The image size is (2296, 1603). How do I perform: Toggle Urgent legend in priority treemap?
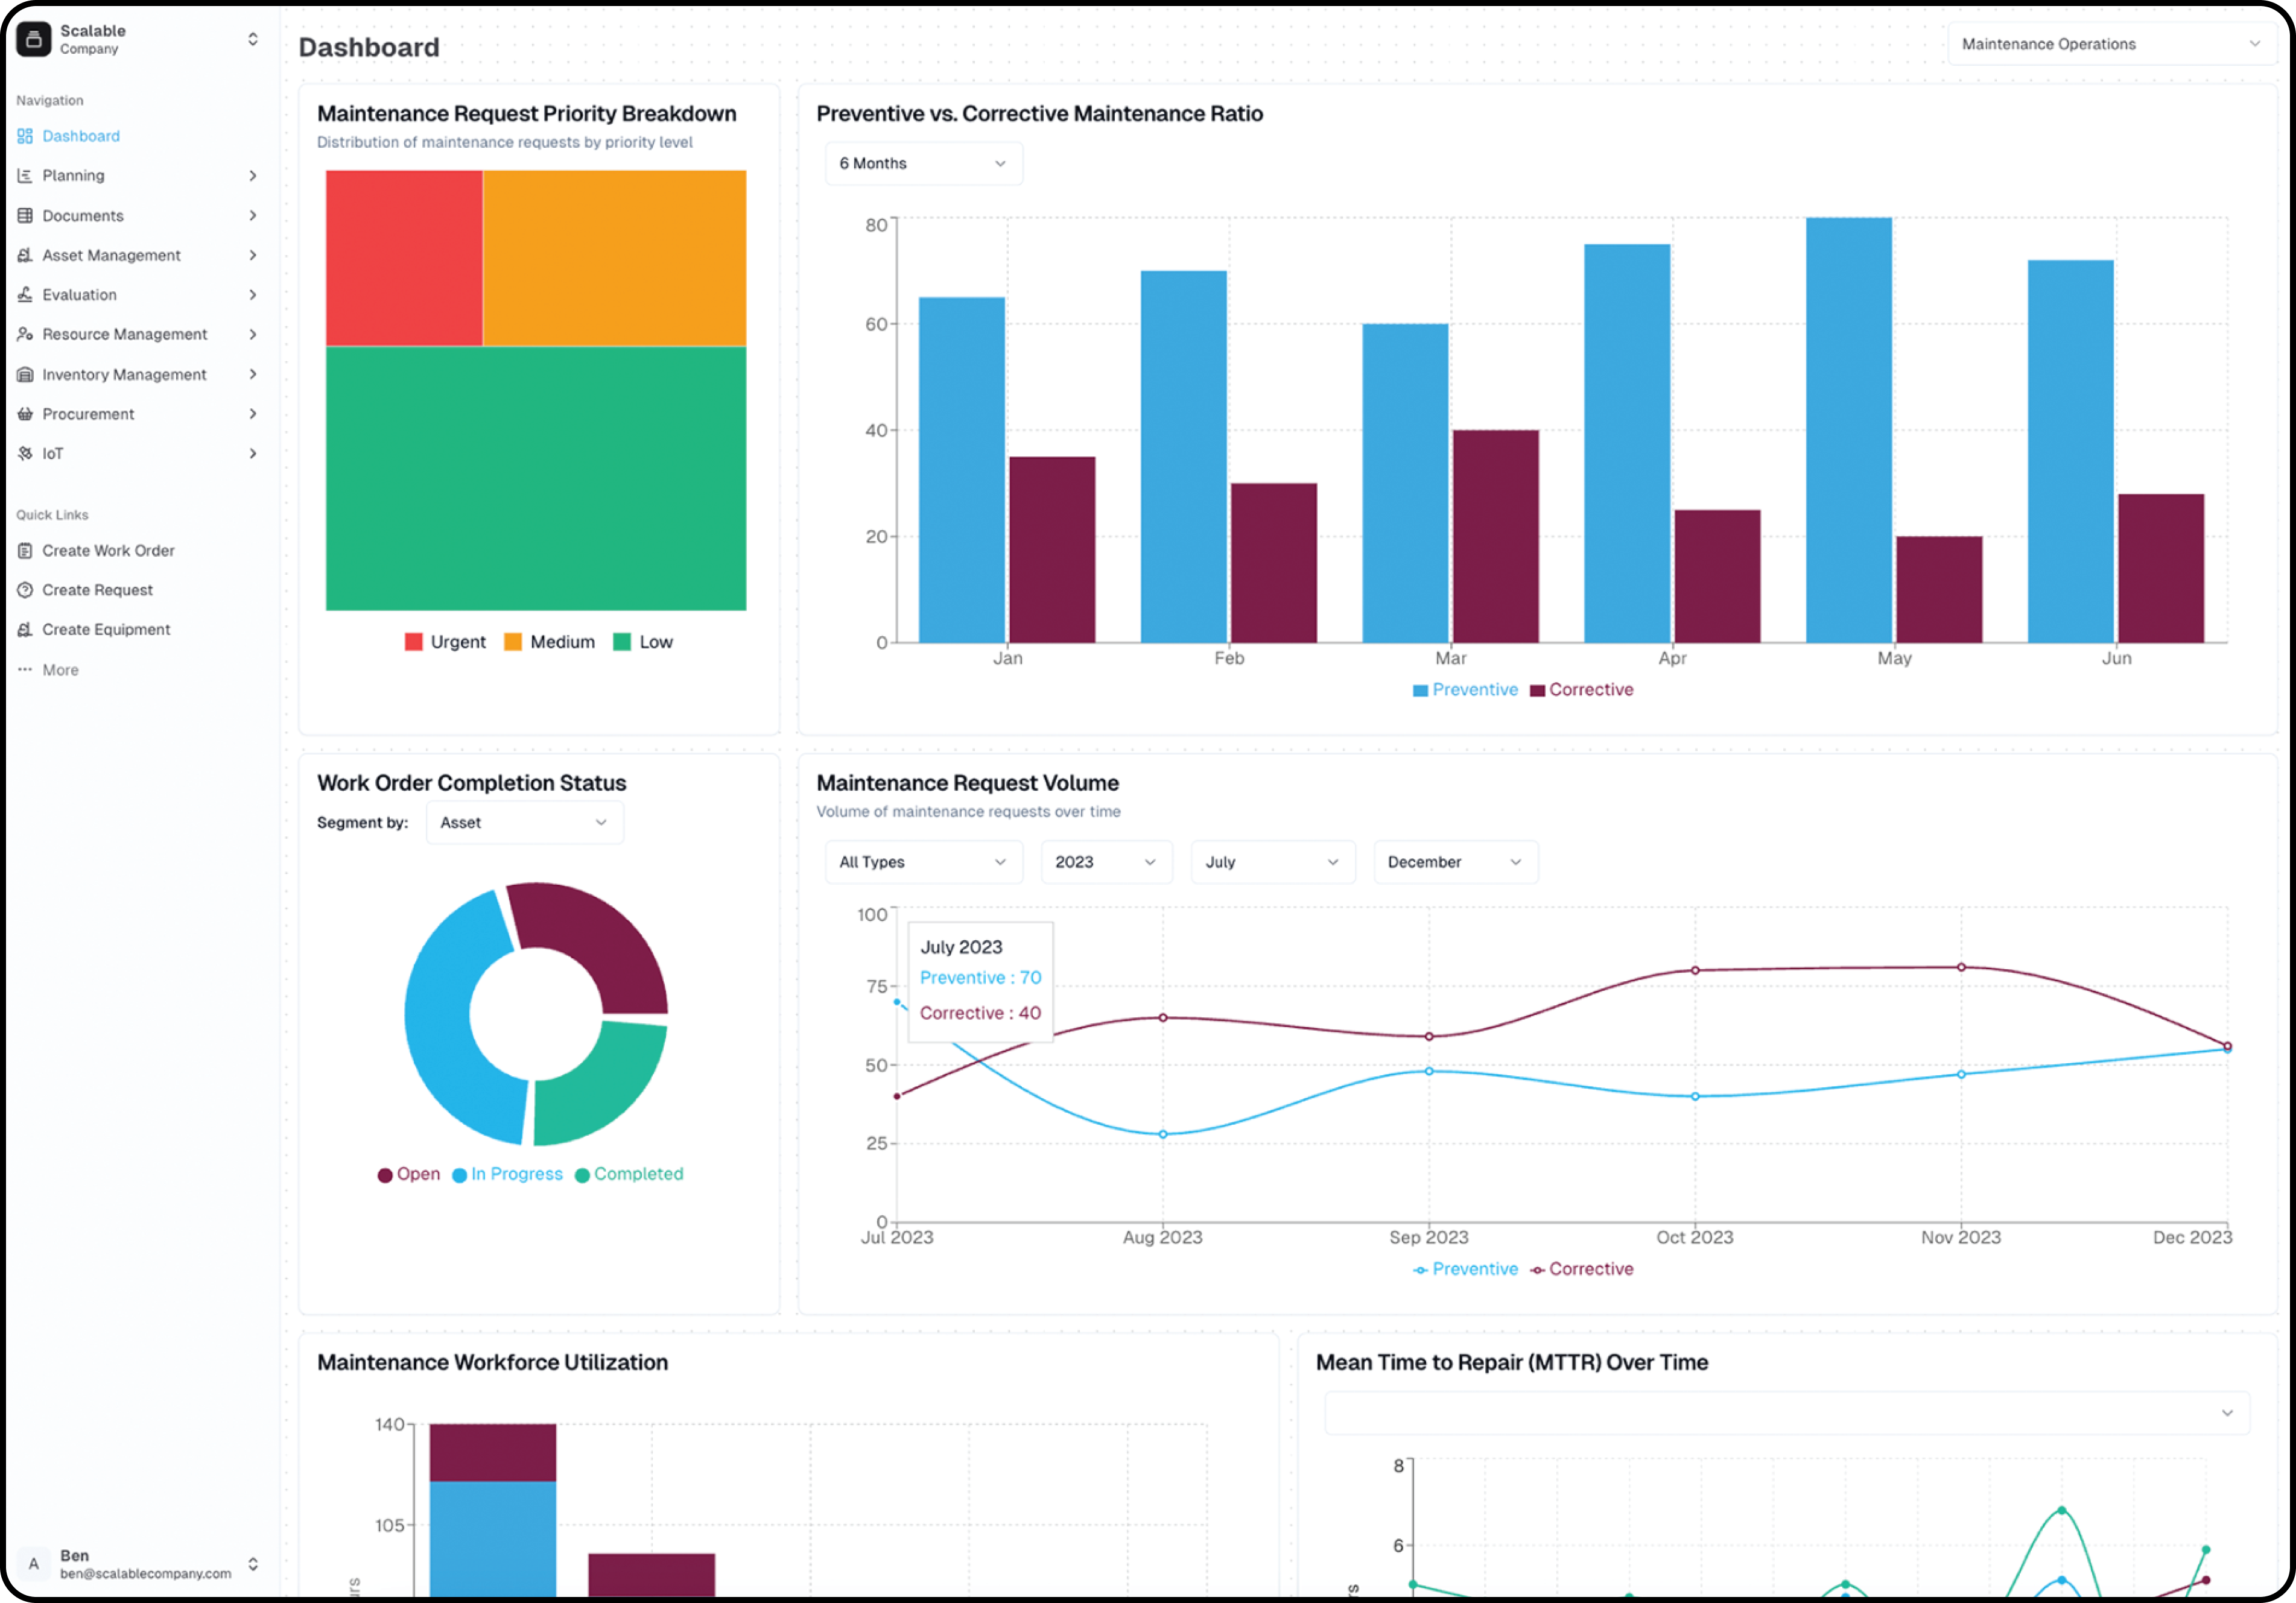(x=445, y=642)
